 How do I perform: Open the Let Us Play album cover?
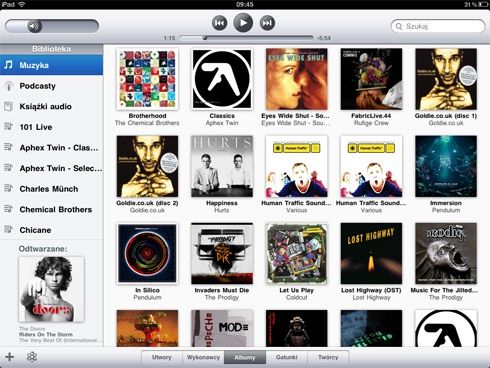tap(297, 253)
